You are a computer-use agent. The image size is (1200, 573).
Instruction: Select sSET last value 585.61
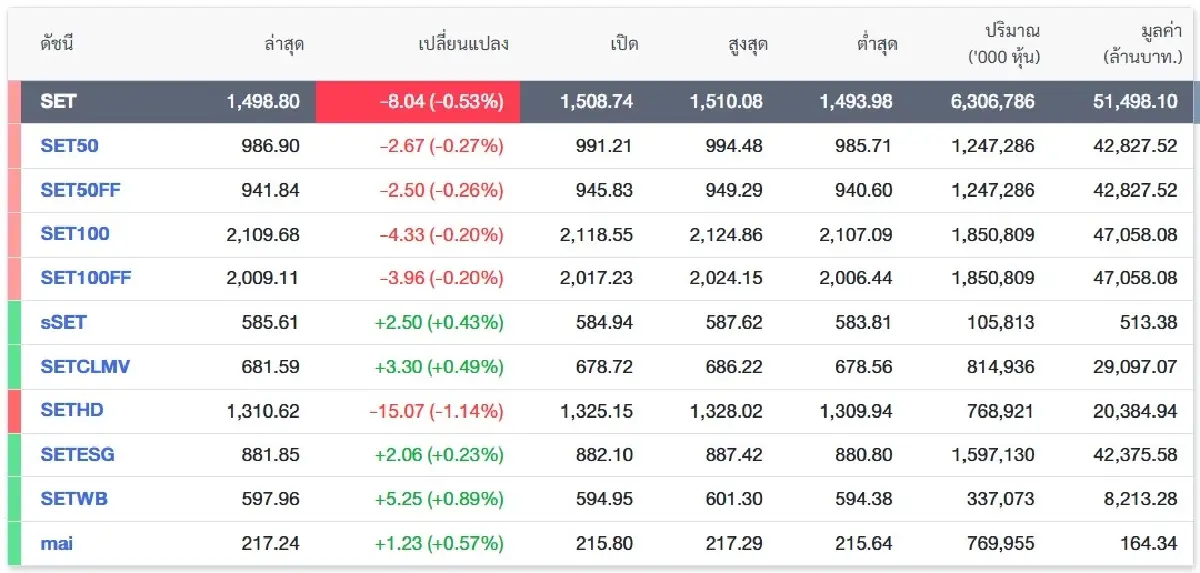[271, 322]
